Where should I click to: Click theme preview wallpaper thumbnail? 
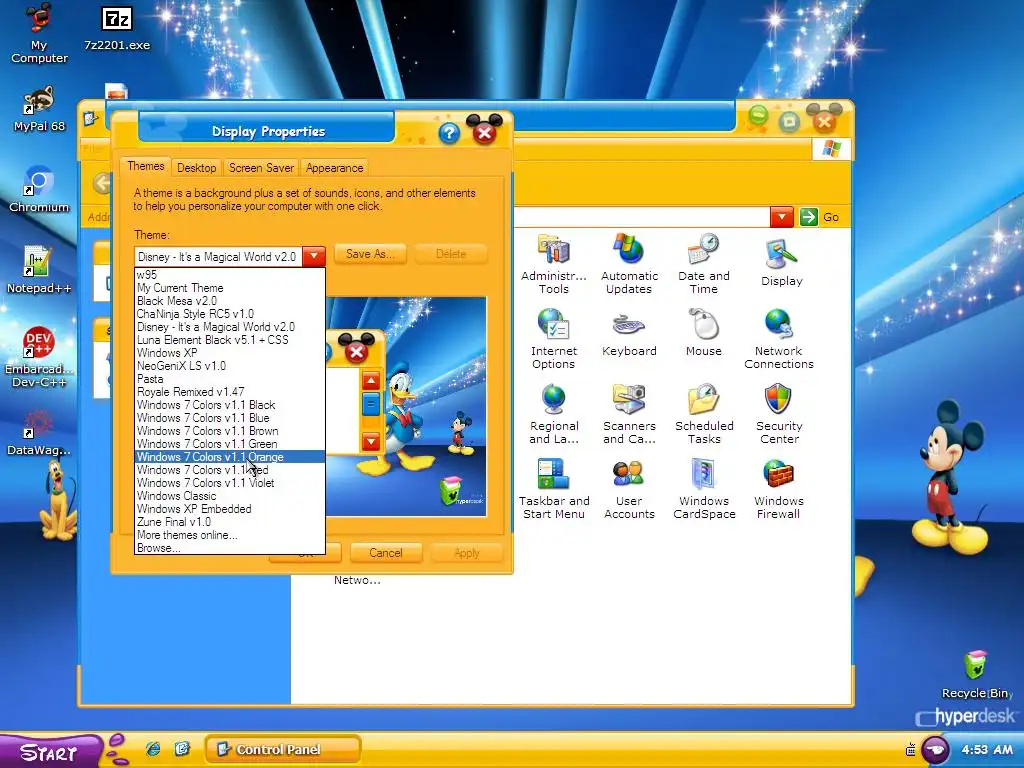406,407
